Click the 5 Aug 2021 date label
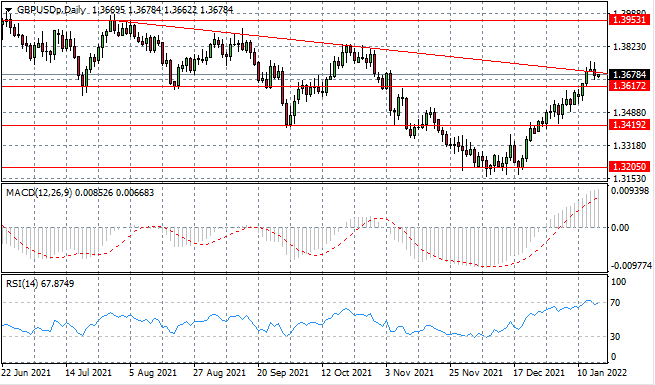The width and height of the screenshot is (655, 385). (152, 372)
